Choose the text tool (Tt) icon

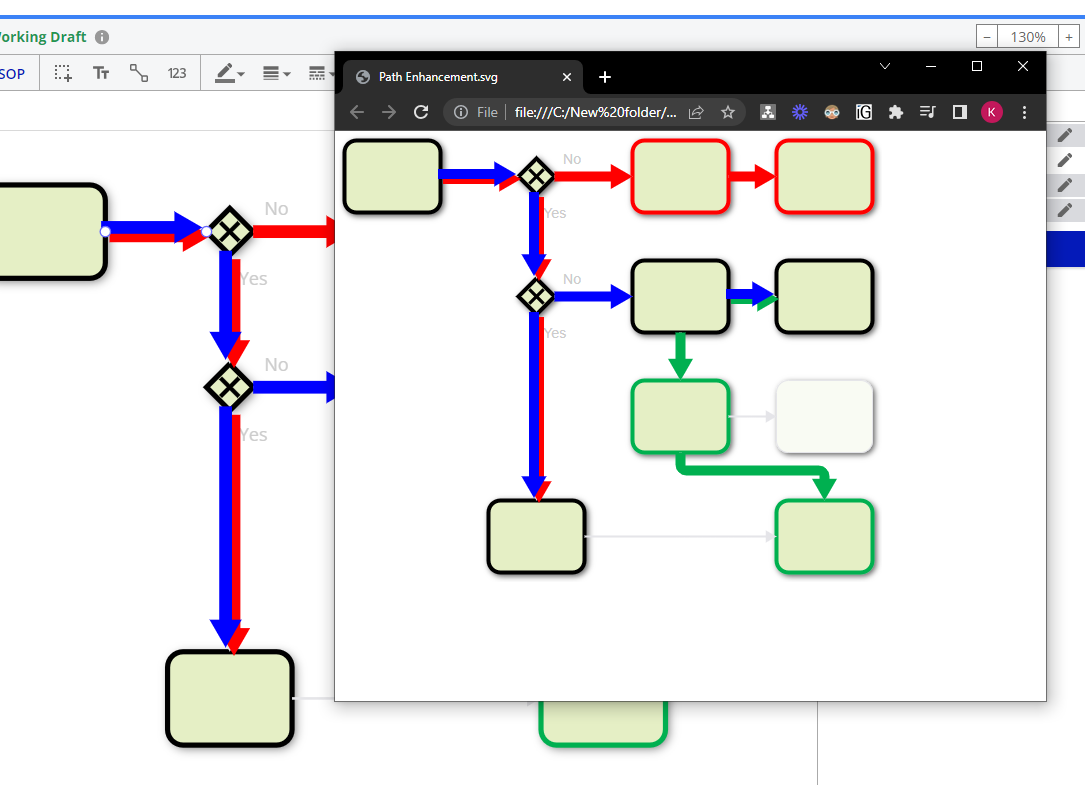pos(101,73)
